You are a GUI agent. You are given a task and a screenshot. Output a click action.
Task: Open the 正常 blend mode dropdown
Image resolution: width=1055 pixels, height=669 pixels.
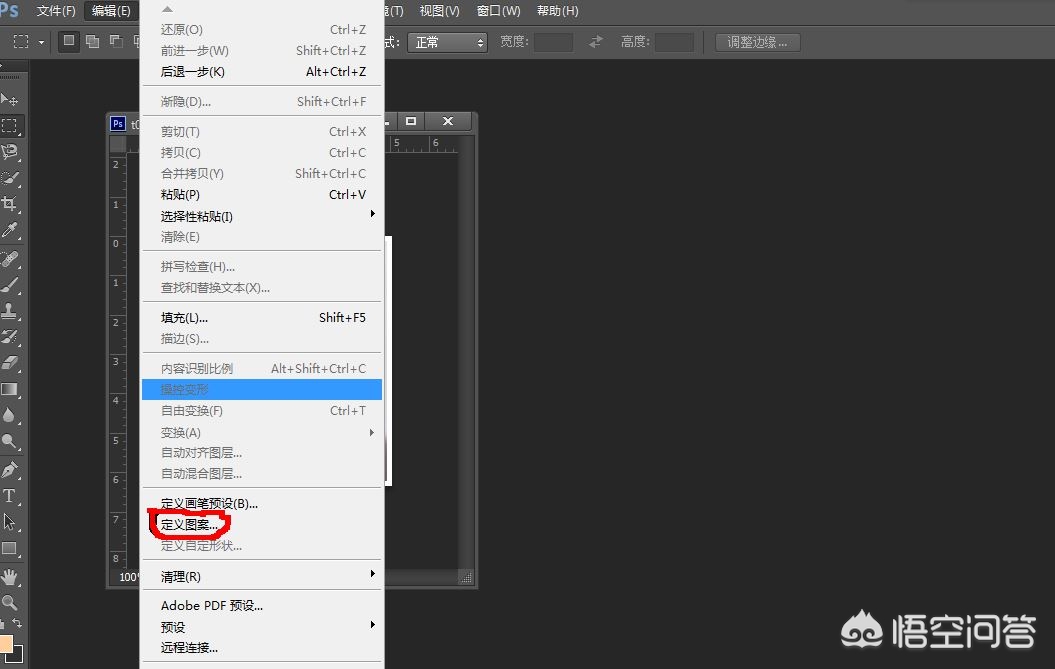point(447,42)
